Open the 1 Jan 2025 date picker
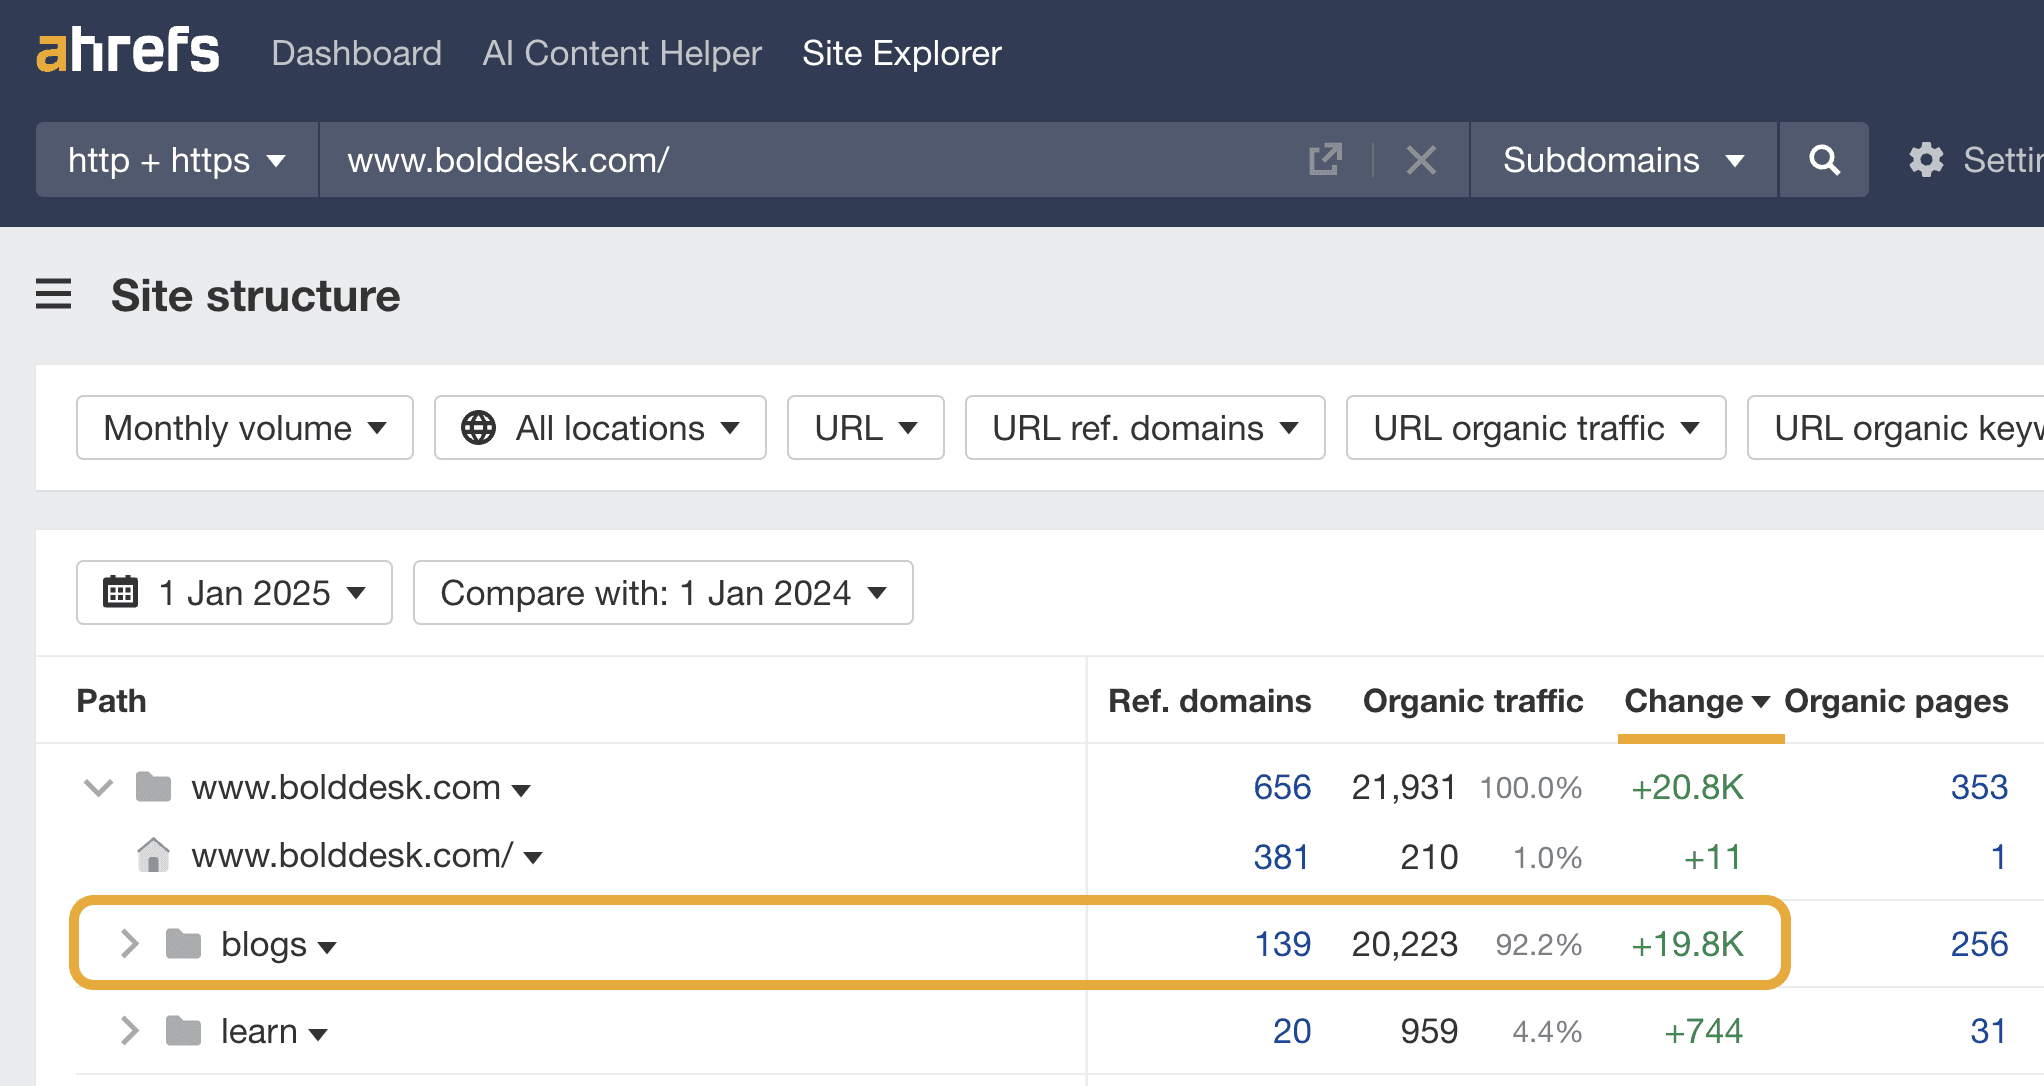The image size is (2044, 1086). point(234,593)
